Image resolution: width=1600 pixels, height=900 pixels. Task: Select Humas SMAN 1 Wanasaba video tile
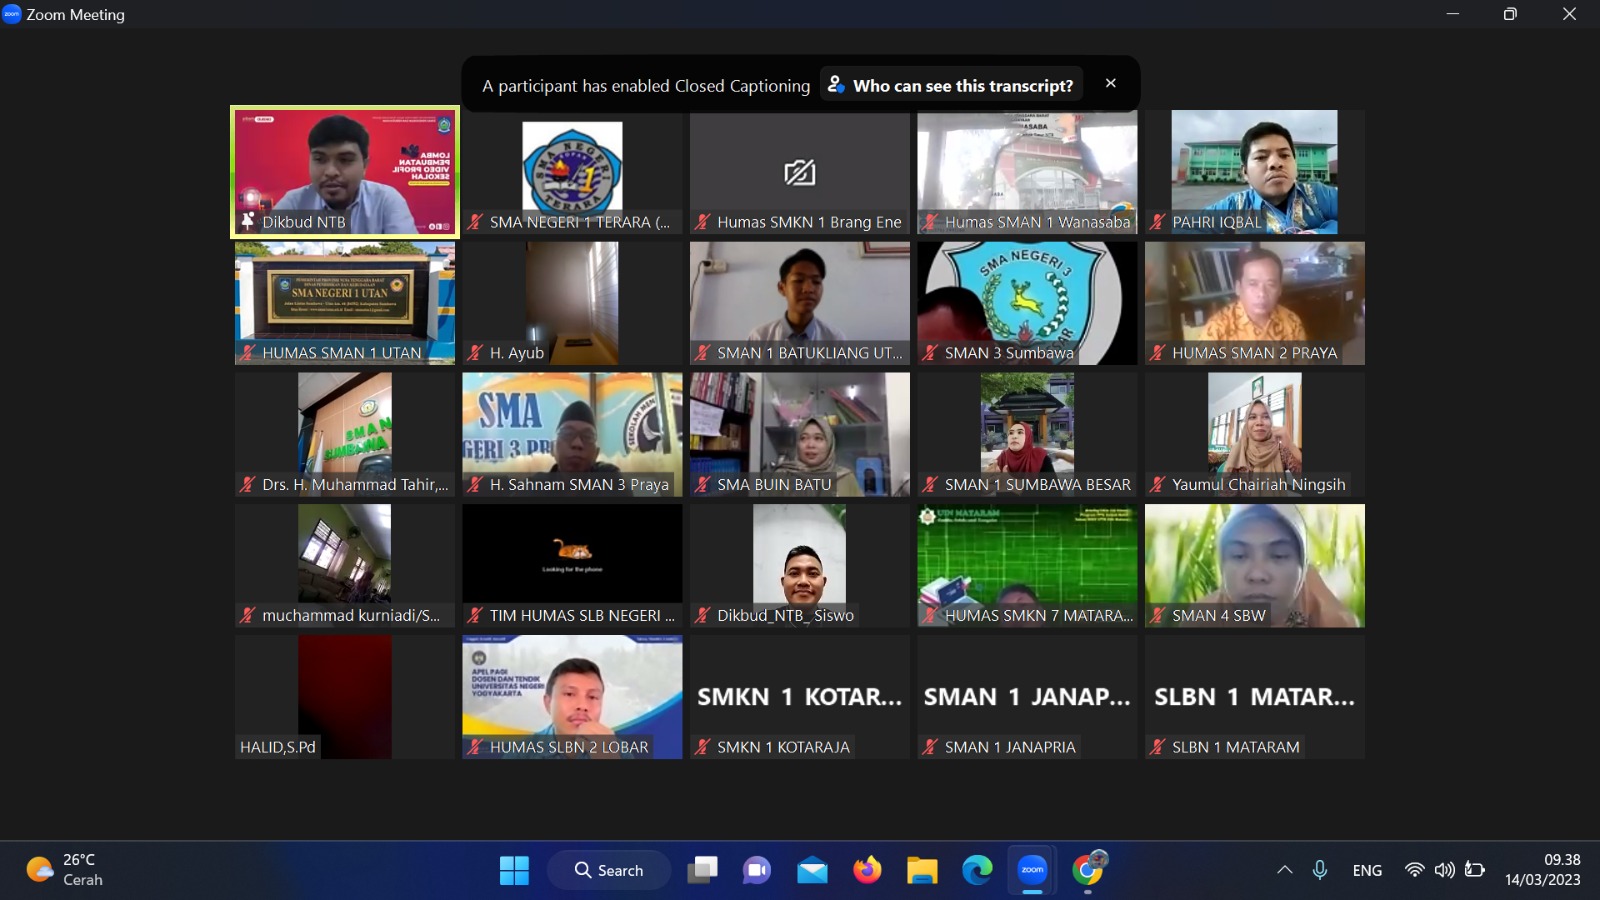tap(1027, 172)
